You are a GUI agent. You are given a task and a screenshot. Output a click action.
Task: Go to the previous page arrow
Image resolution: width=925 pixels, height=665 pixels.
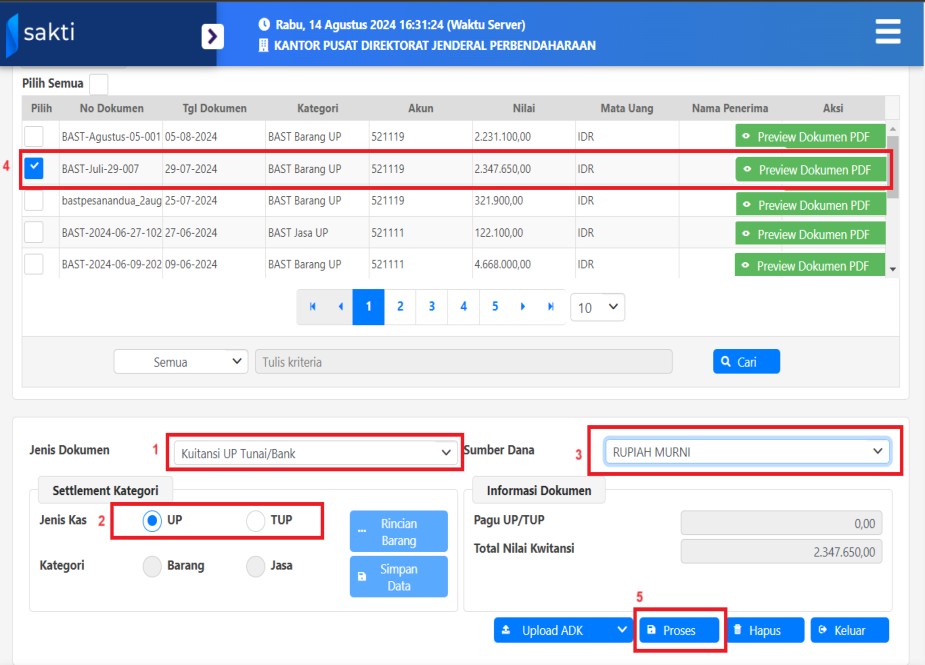click(340, 307)
